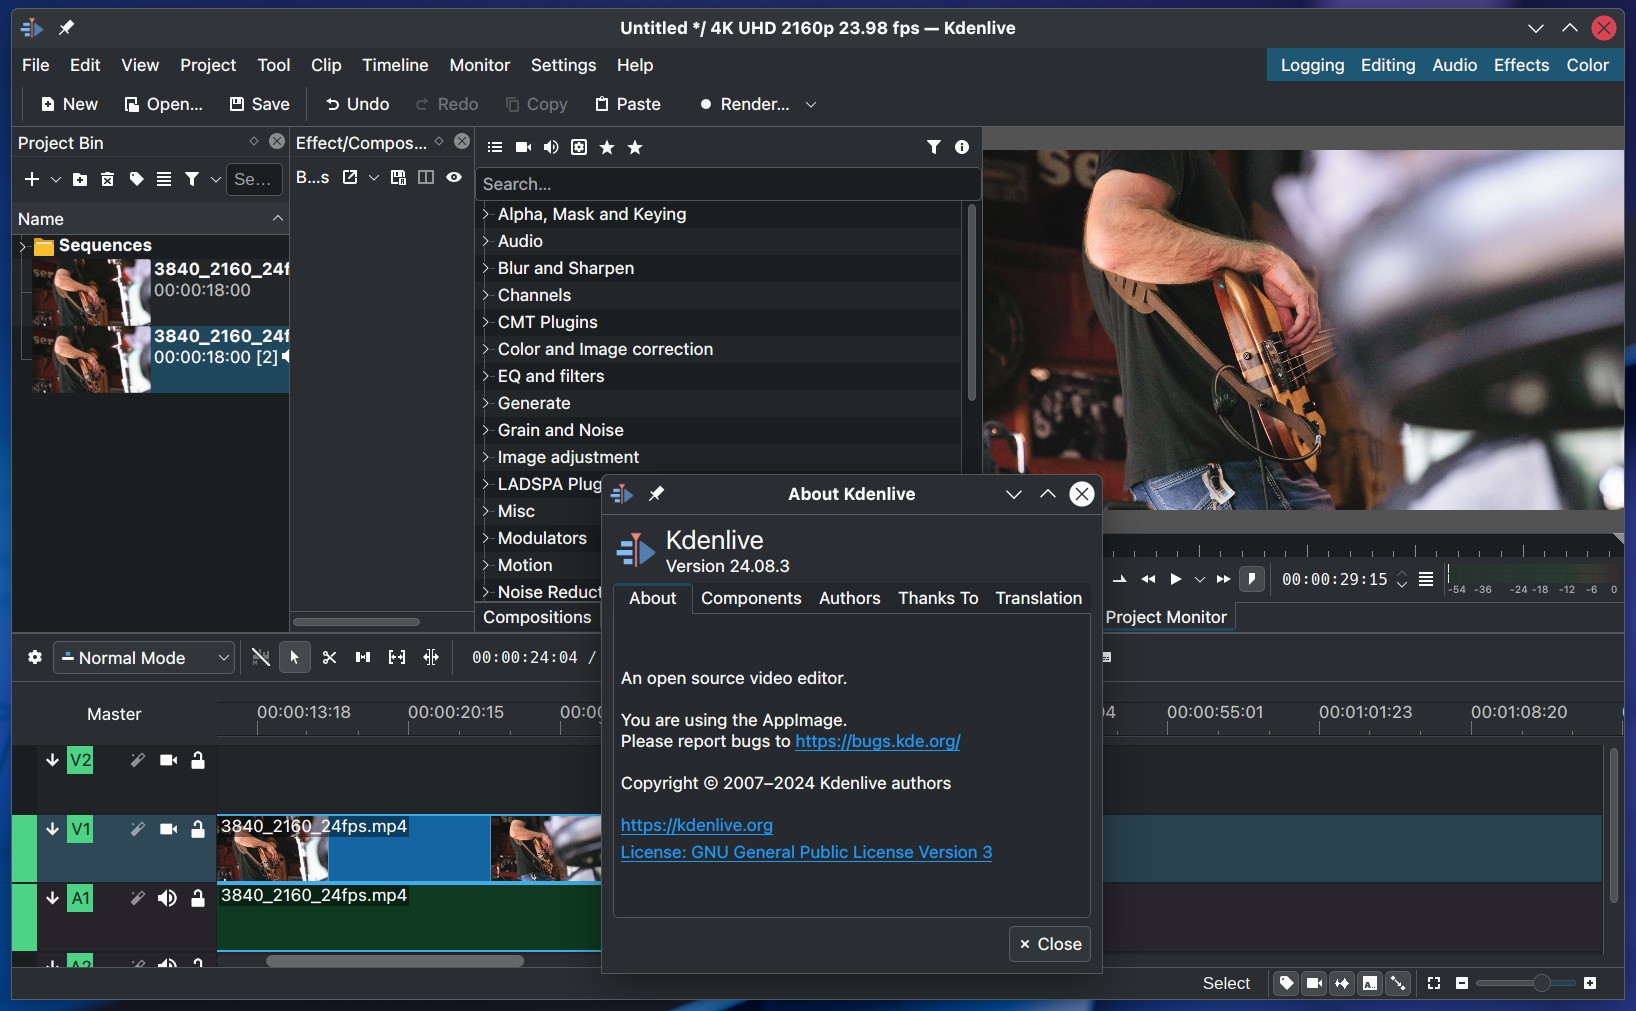
Task: Show all effects main list icon
Action: (x=495, y=147)
